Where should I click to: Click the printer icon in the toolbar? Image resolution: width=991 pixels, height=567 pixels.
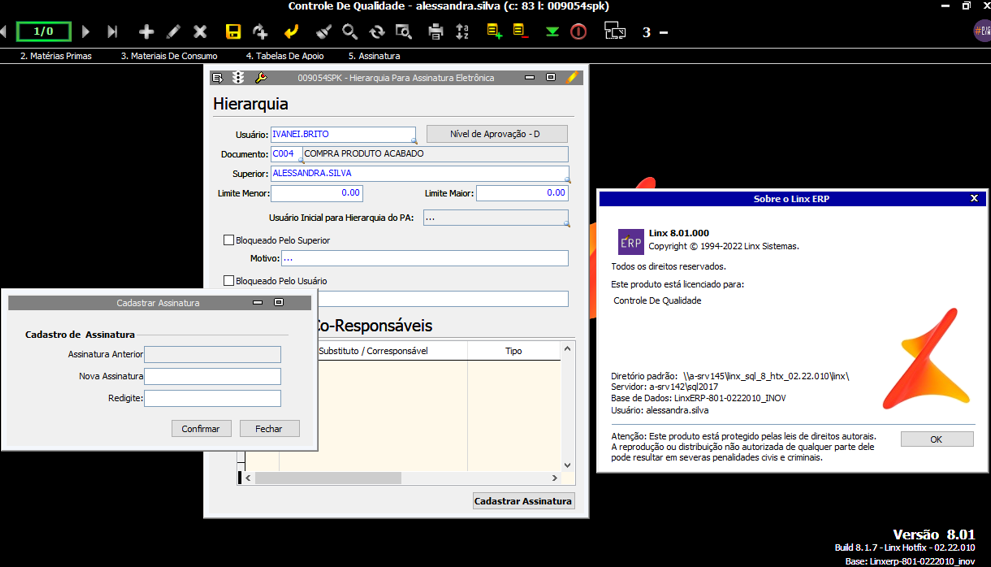coord(435,32)
